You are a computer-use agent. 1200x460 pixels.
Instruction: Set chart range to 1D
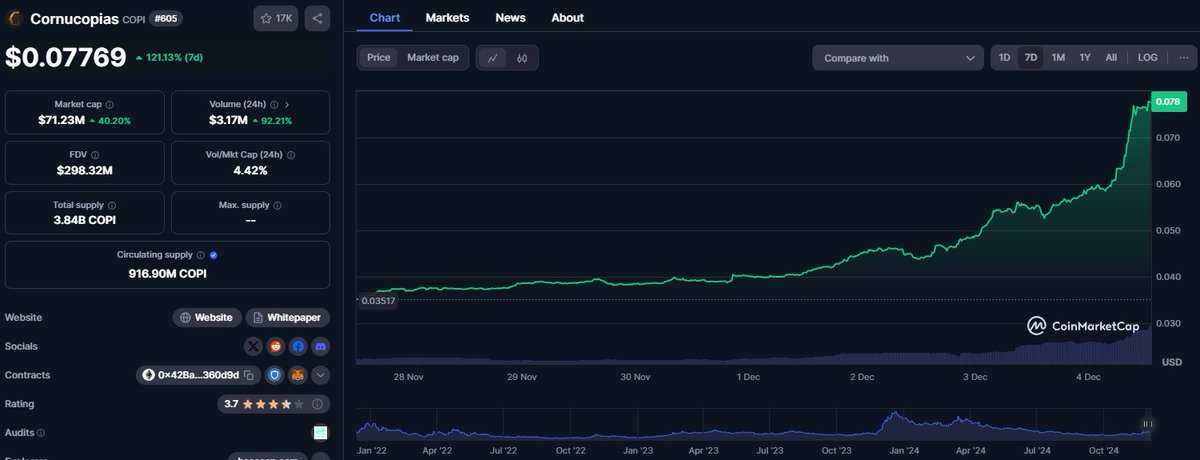(1005, 58)
